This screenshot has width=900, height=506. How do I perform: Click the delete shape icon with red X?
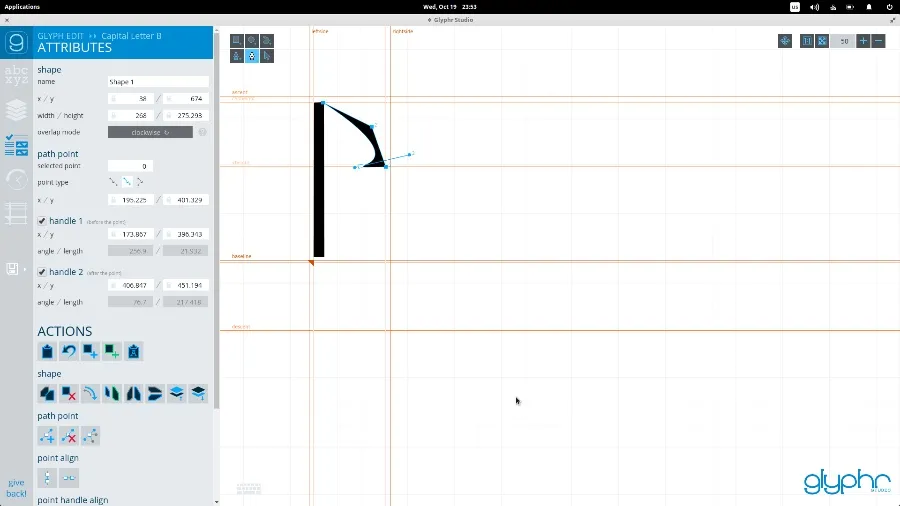[x=69, y=393]
